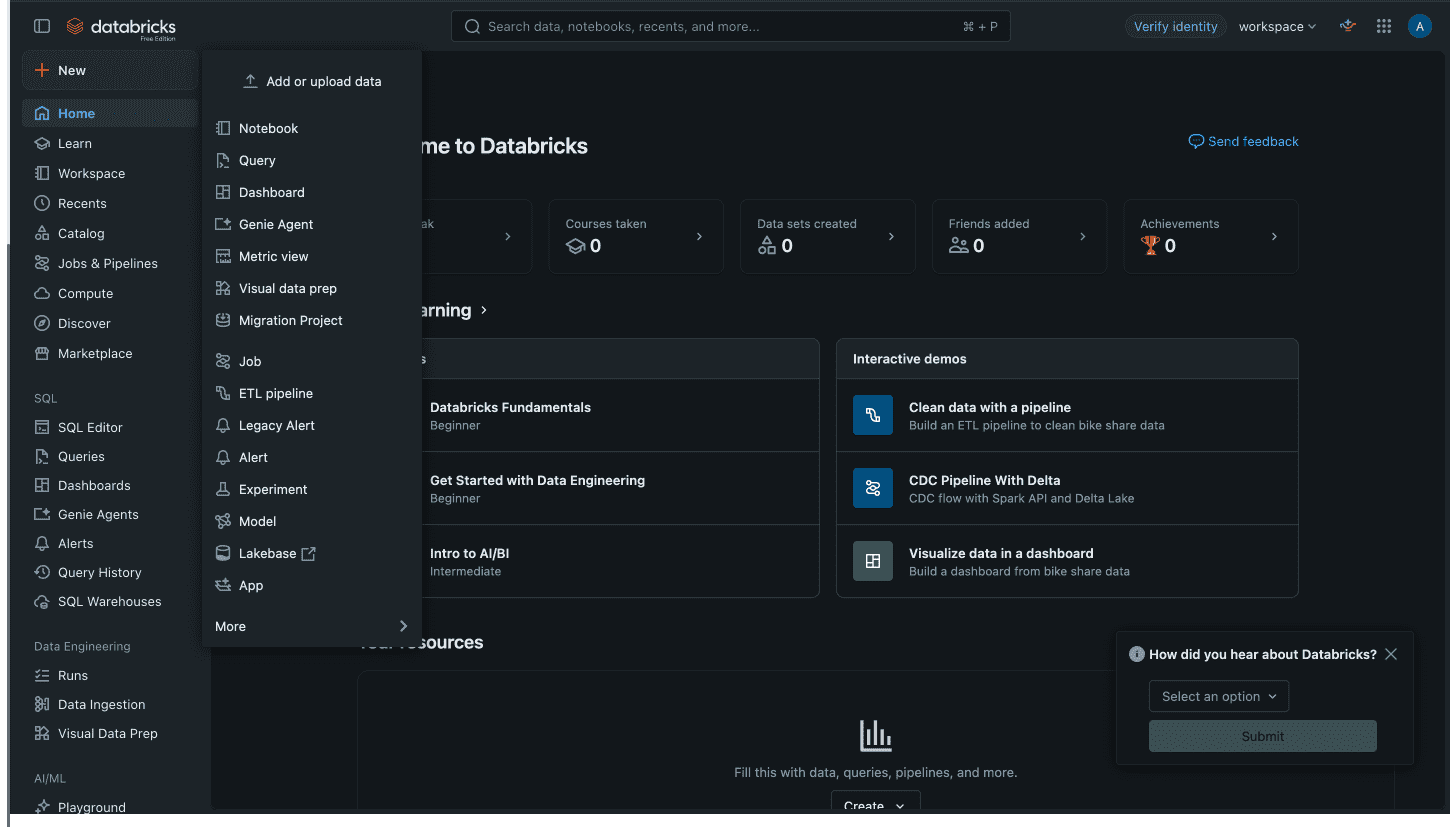Expand the Create dropdown button
The image size is (1450, 827).
875,805
